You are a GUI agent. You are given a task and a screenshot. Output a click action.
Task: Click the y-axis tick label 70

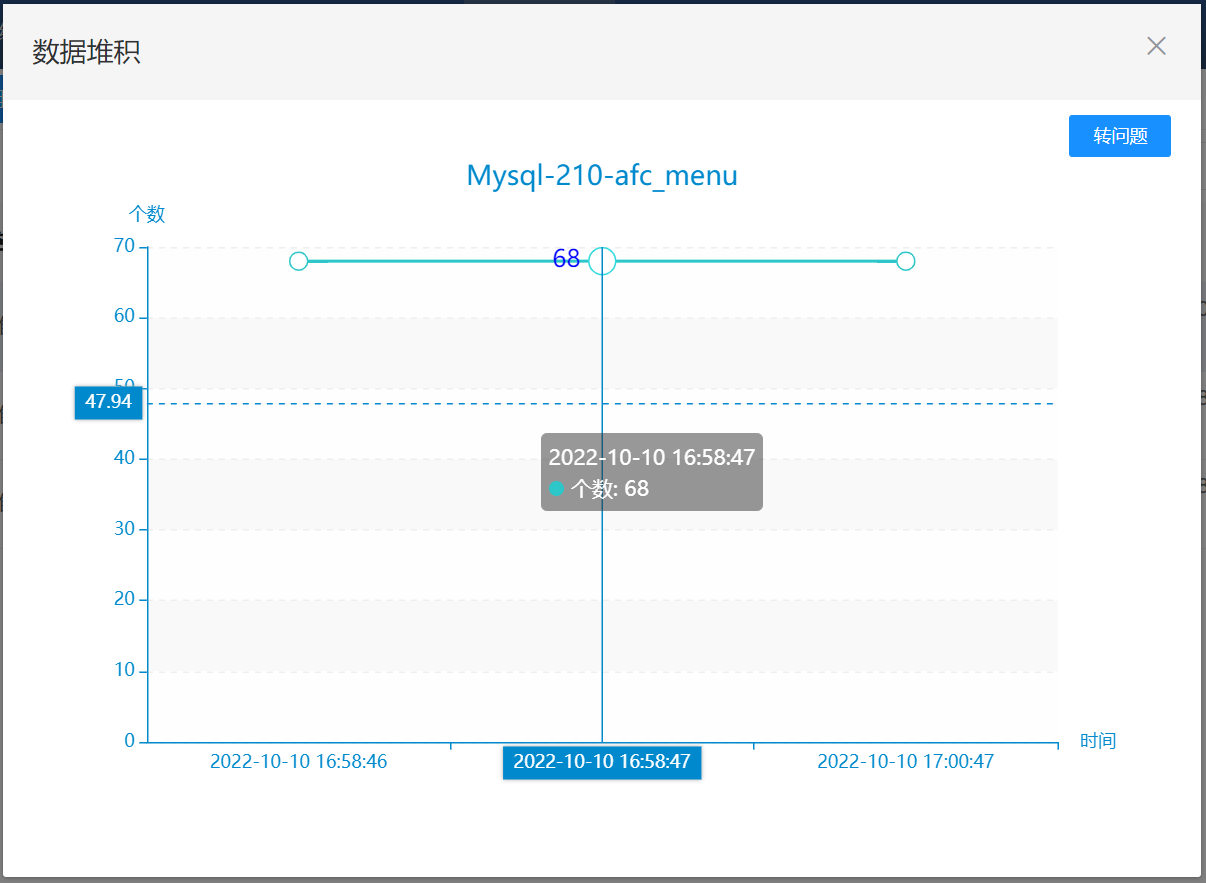(x=124, y=246)
